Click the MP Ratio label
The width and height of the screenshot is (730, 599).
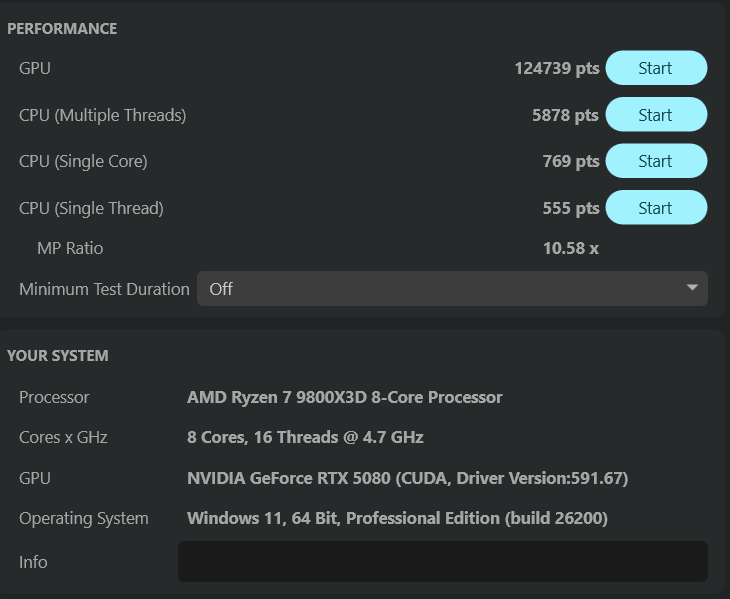(x=70, y=248)
